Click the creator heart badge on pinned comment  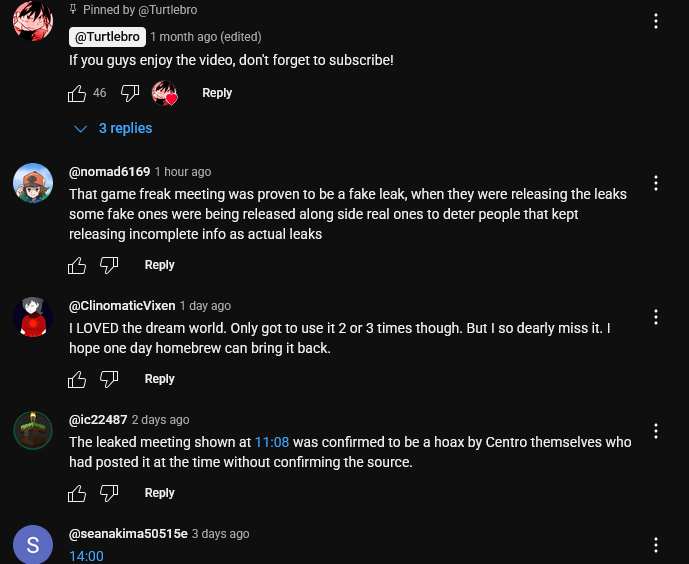coord(164,93)
